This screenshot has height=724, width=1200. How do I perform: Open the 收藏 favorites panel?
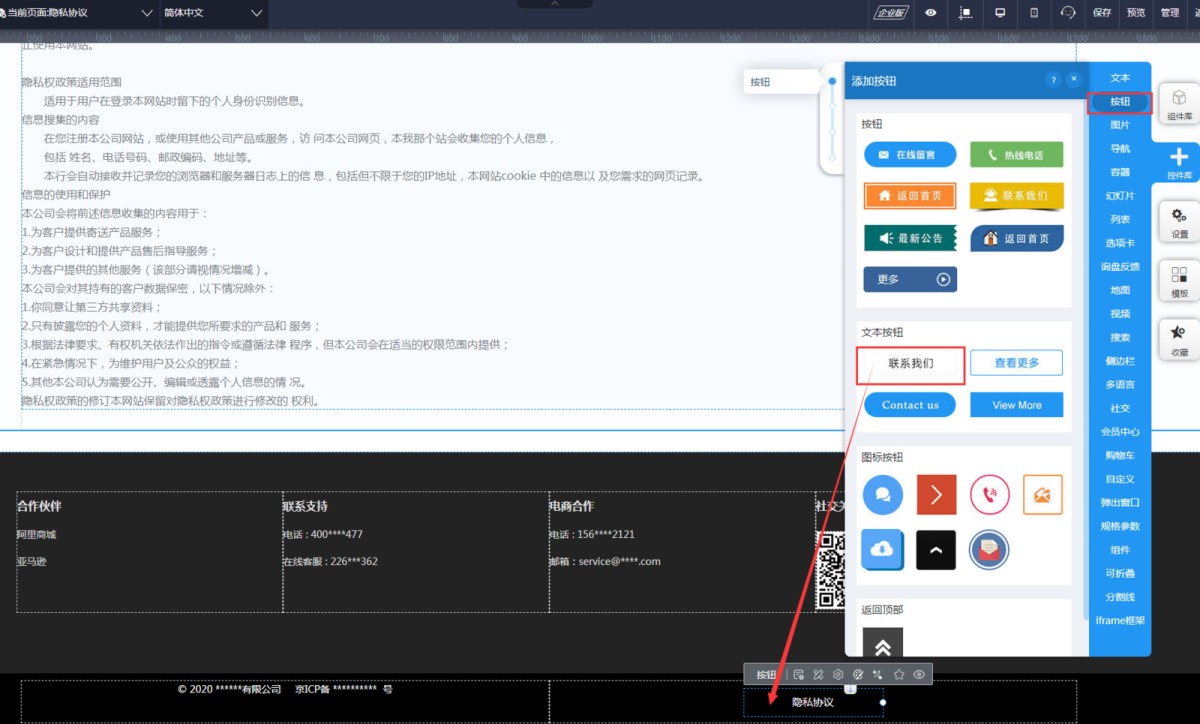(x=1179, y=339)
